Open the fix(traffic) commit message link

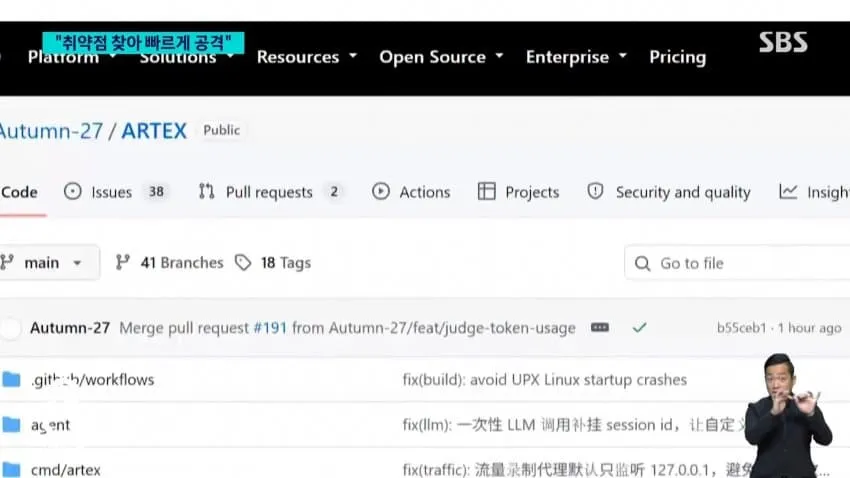(577, 469)
